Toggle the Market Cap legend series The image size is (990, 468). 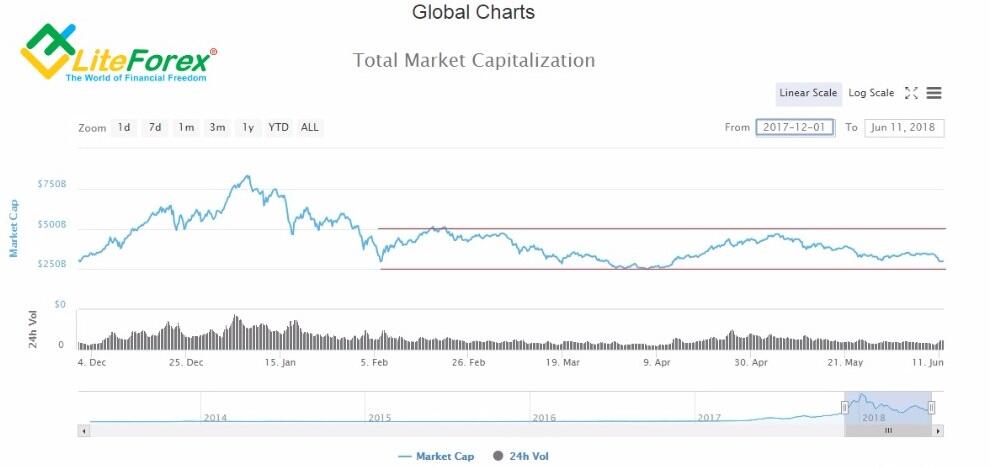click(x=436, y=457)
